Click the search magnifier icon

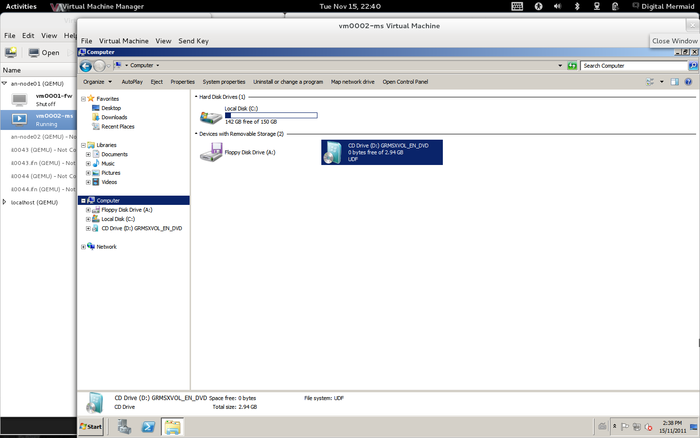click(x=692, y=66)
